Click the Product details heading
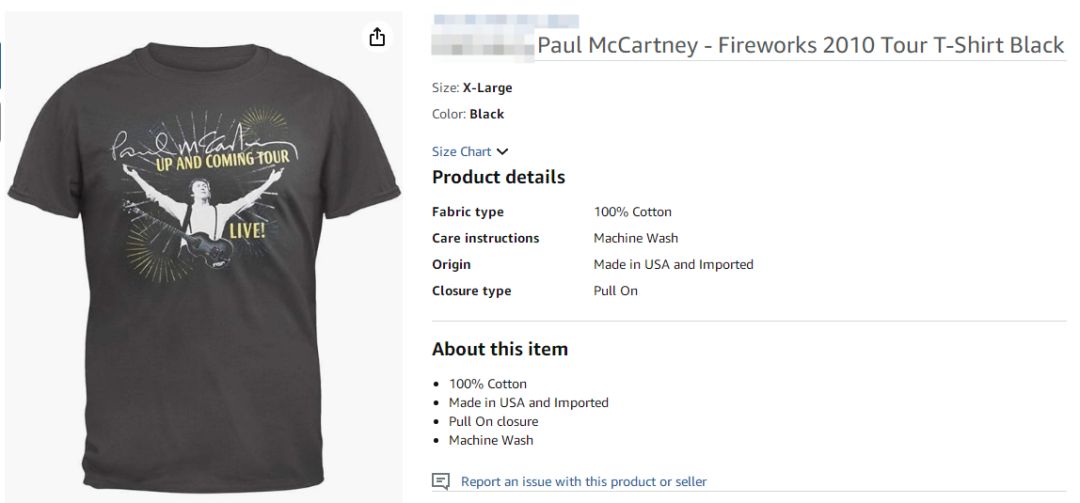1080x503 pixels. click(x=498, y=177)
